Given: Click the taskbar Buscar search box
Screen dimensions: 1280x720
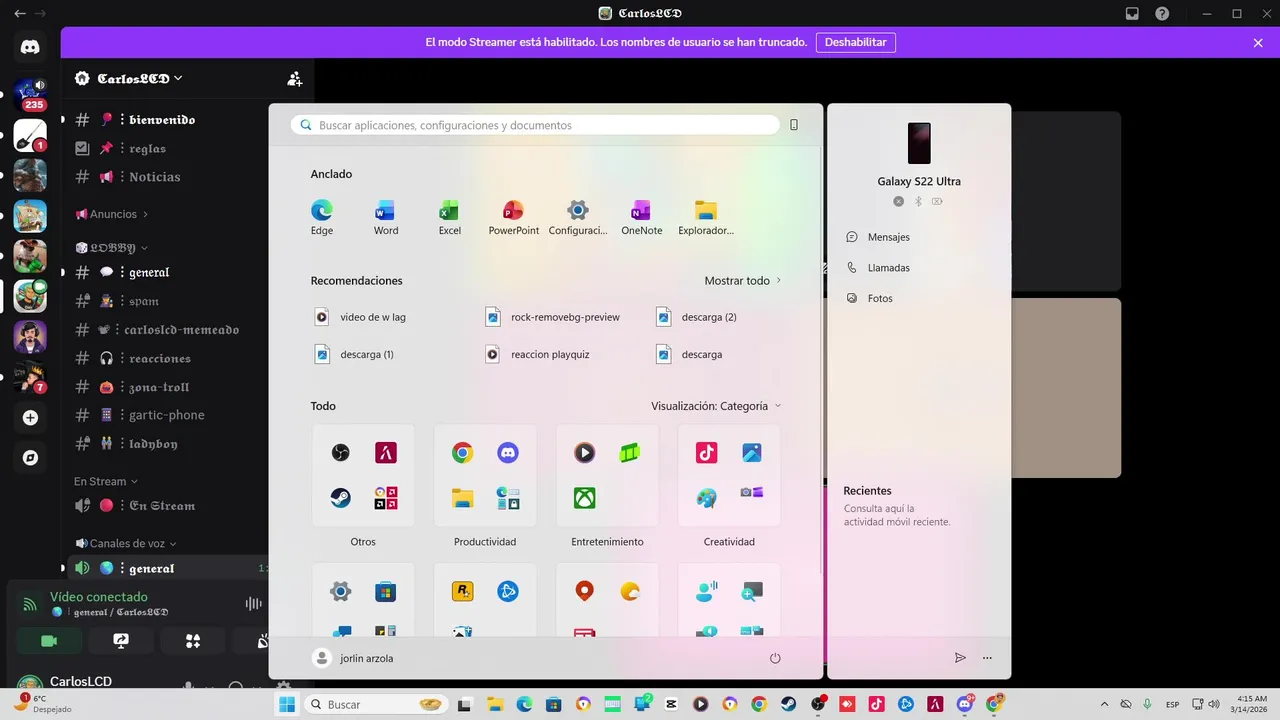Looking at the screenshot, I should point(374,704).
